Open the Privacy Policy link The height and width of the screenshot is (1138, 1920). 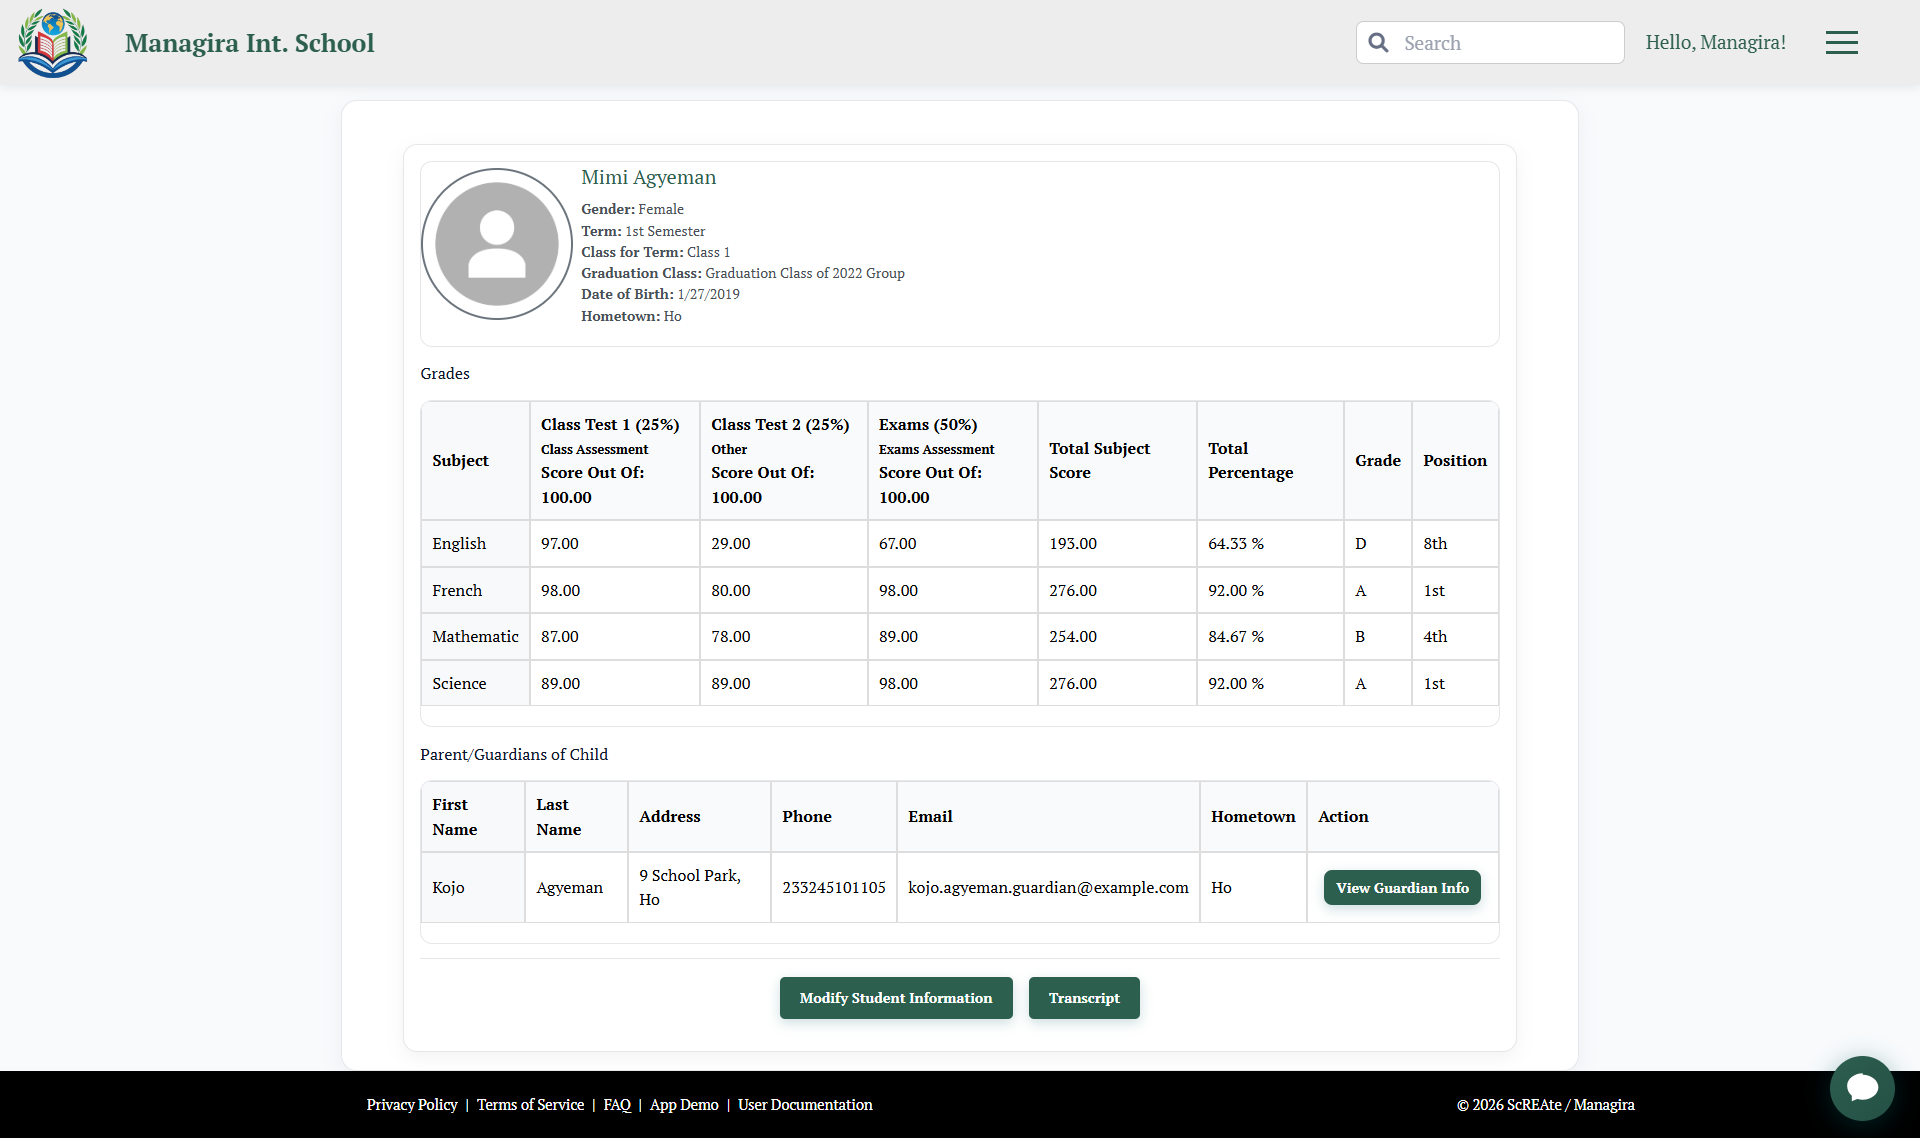pos(411,1105)
